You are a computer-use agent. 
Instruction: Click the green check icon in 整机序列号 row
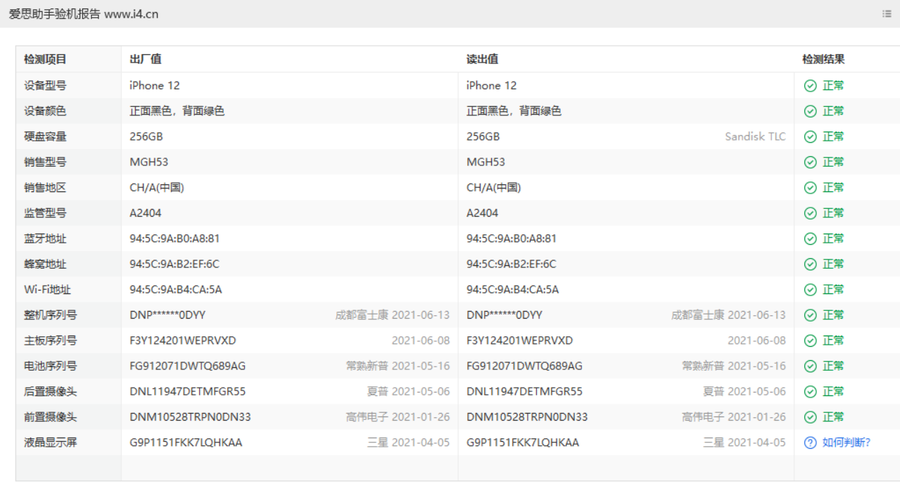[x=810, y=315]
